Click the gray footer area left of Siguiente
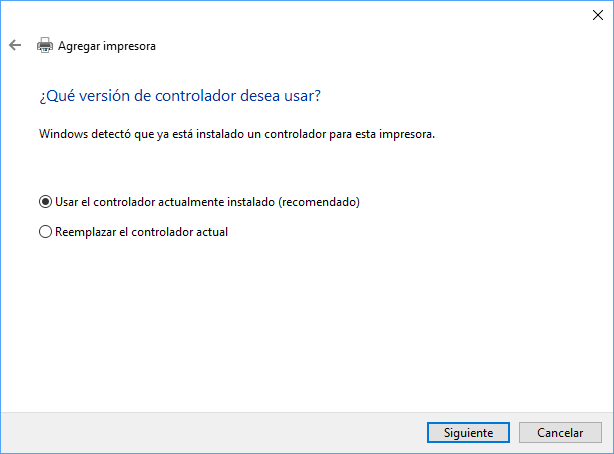 [x=200, y=433]
